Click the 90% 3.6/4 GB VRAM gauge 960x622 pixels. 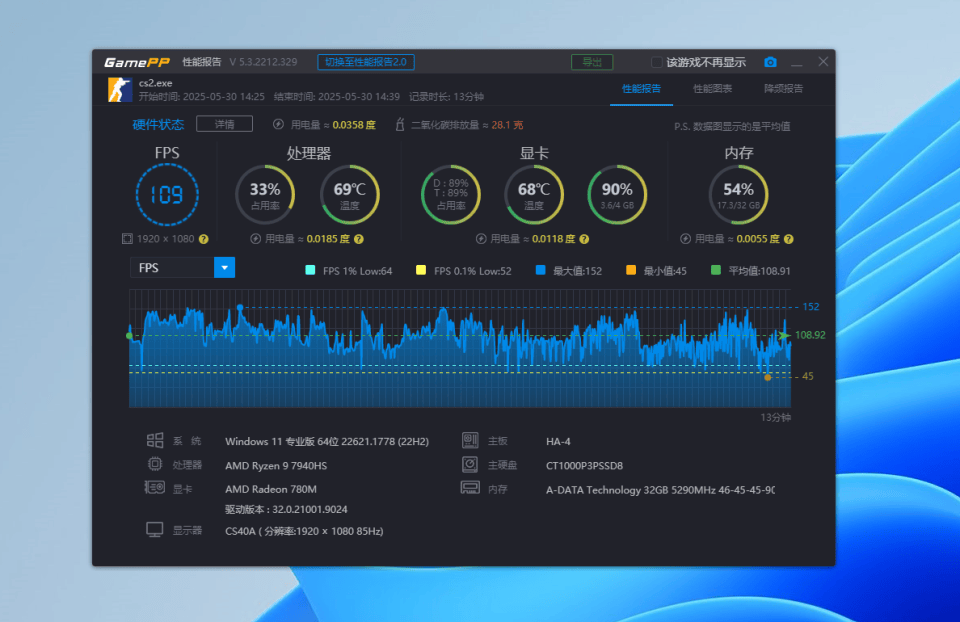click(617, 195)
